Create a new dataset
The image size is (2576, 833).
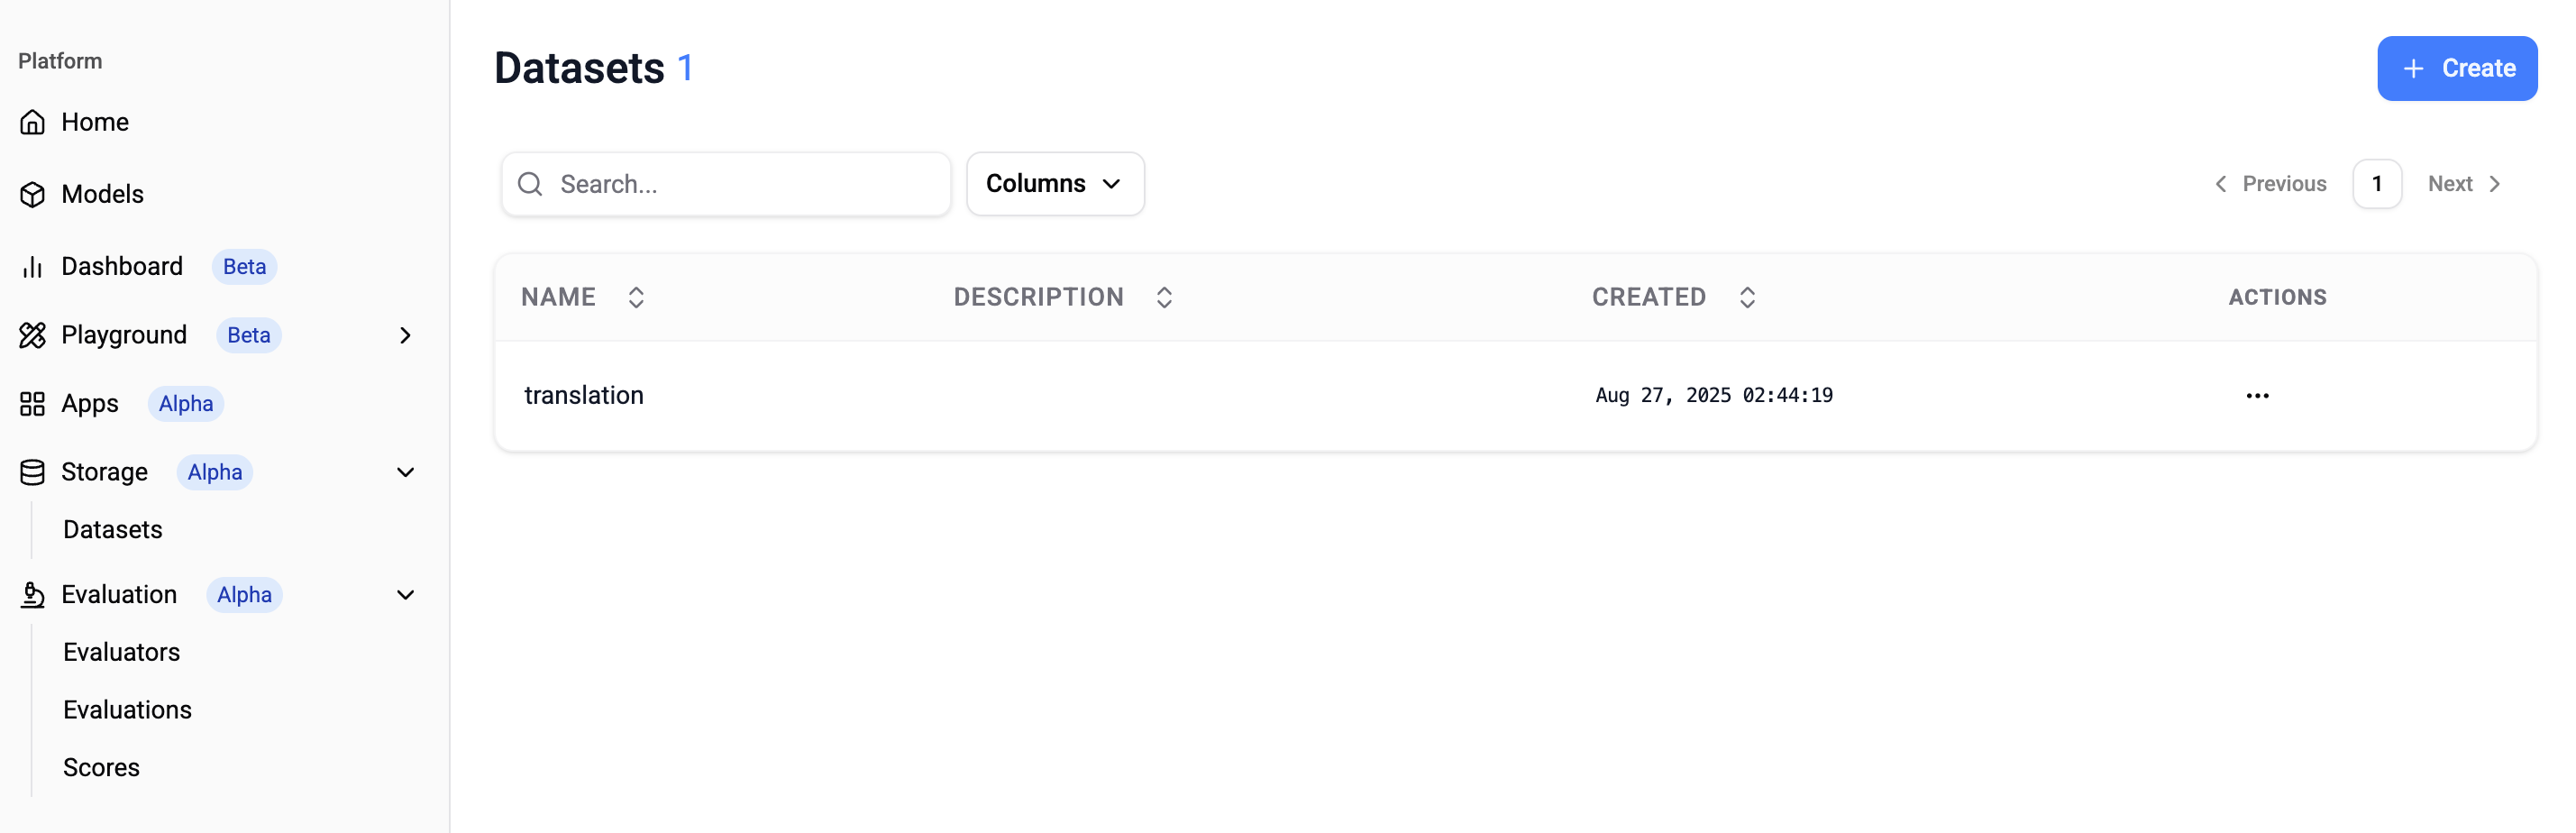click(2457, 68)
